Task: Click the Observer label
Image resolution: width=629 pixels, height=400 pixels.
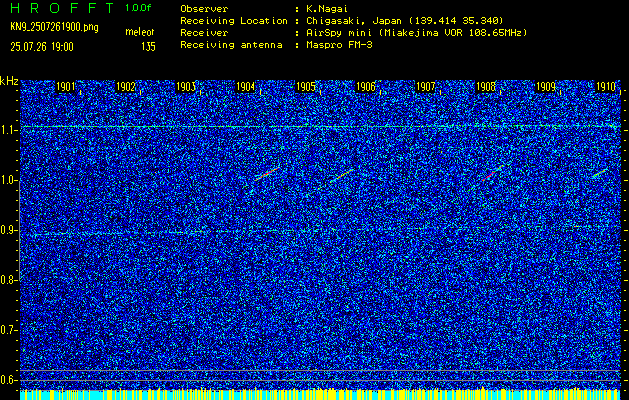Action: point(204,8)
